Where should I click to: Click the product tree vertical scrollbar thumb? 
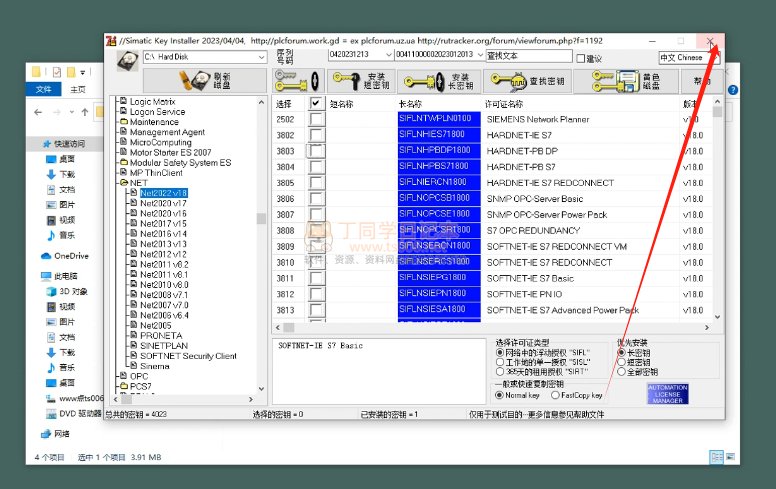(262, 219)
